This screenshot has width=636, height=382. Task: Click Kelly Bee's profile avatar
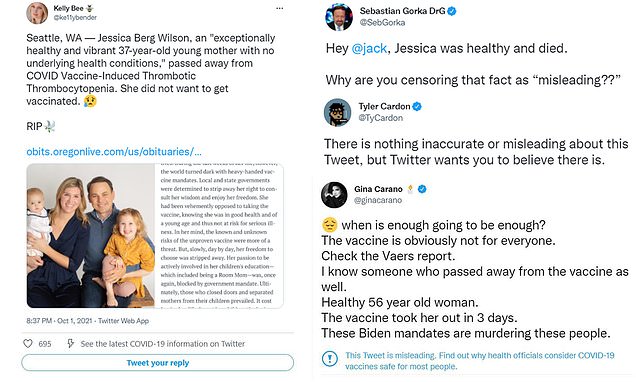37,13
